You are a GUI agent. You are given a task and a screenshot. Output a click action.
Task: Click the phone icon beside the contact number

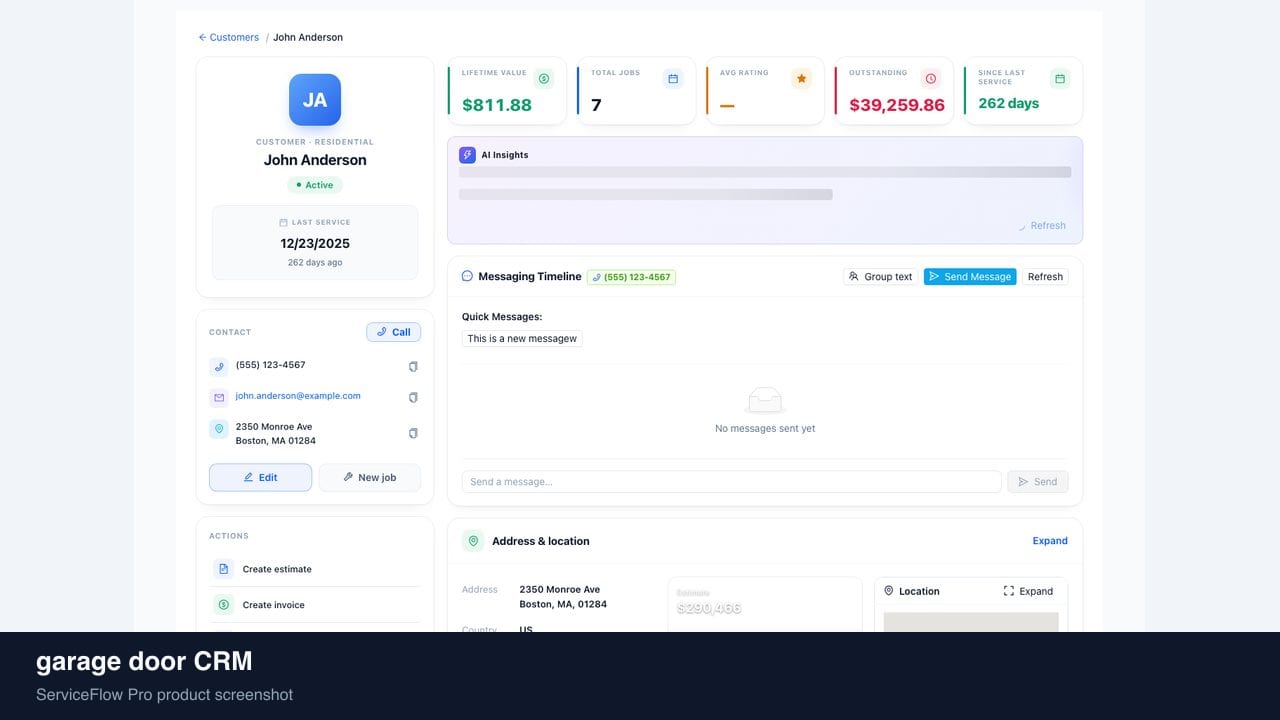219,367
